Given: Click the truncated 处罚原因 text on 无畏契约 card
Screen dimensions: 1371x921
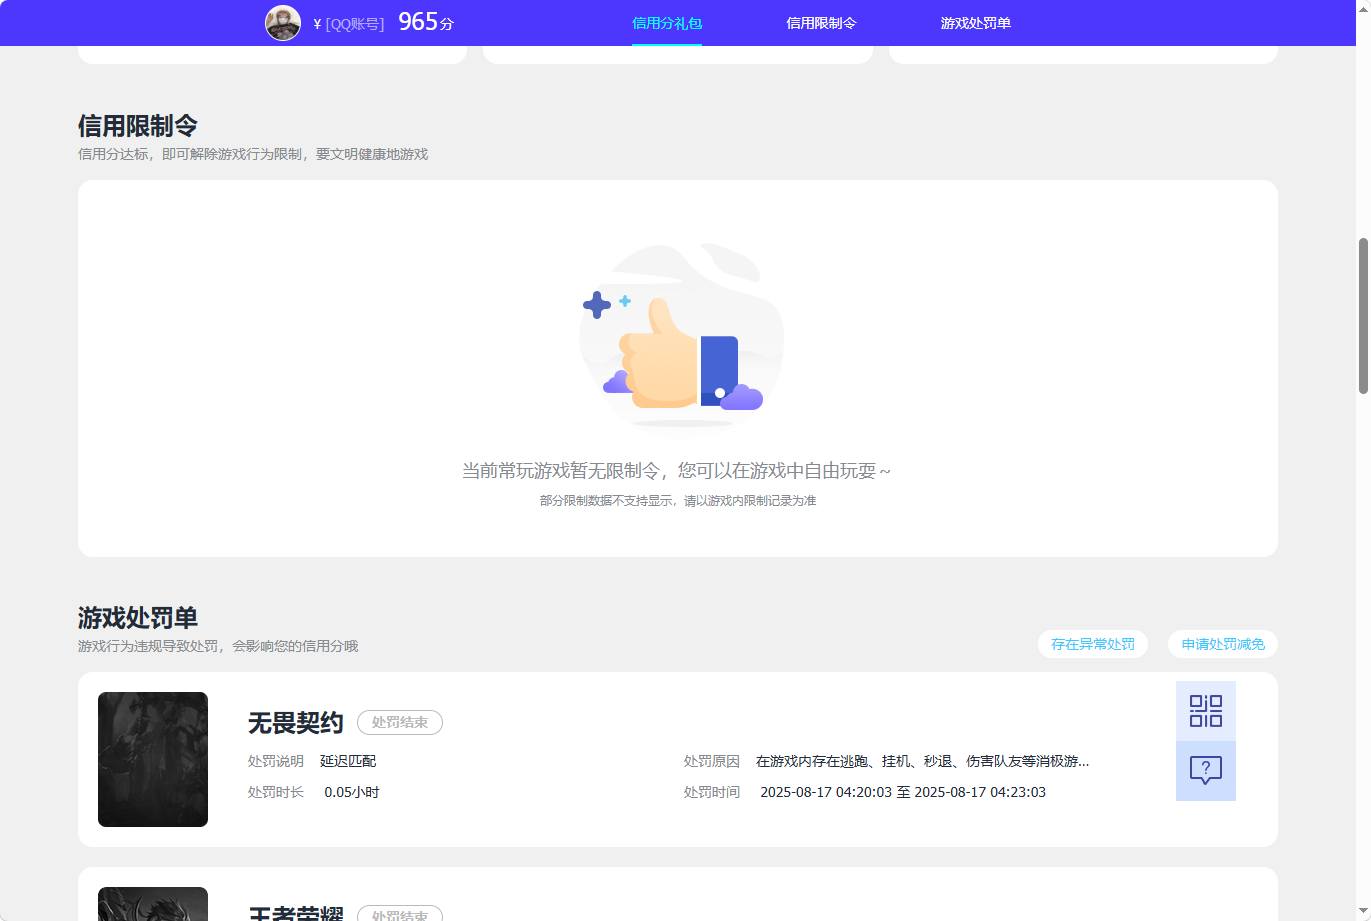Looking at the screenshot, I should coord(922,761).
